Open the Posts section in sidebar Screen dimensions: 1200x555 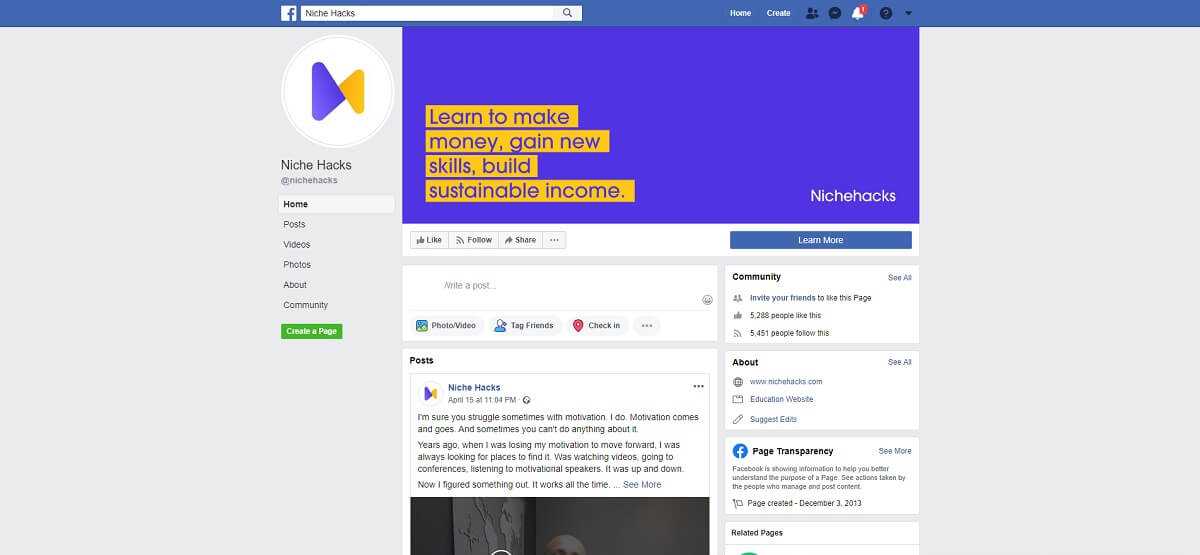(294, 224)
